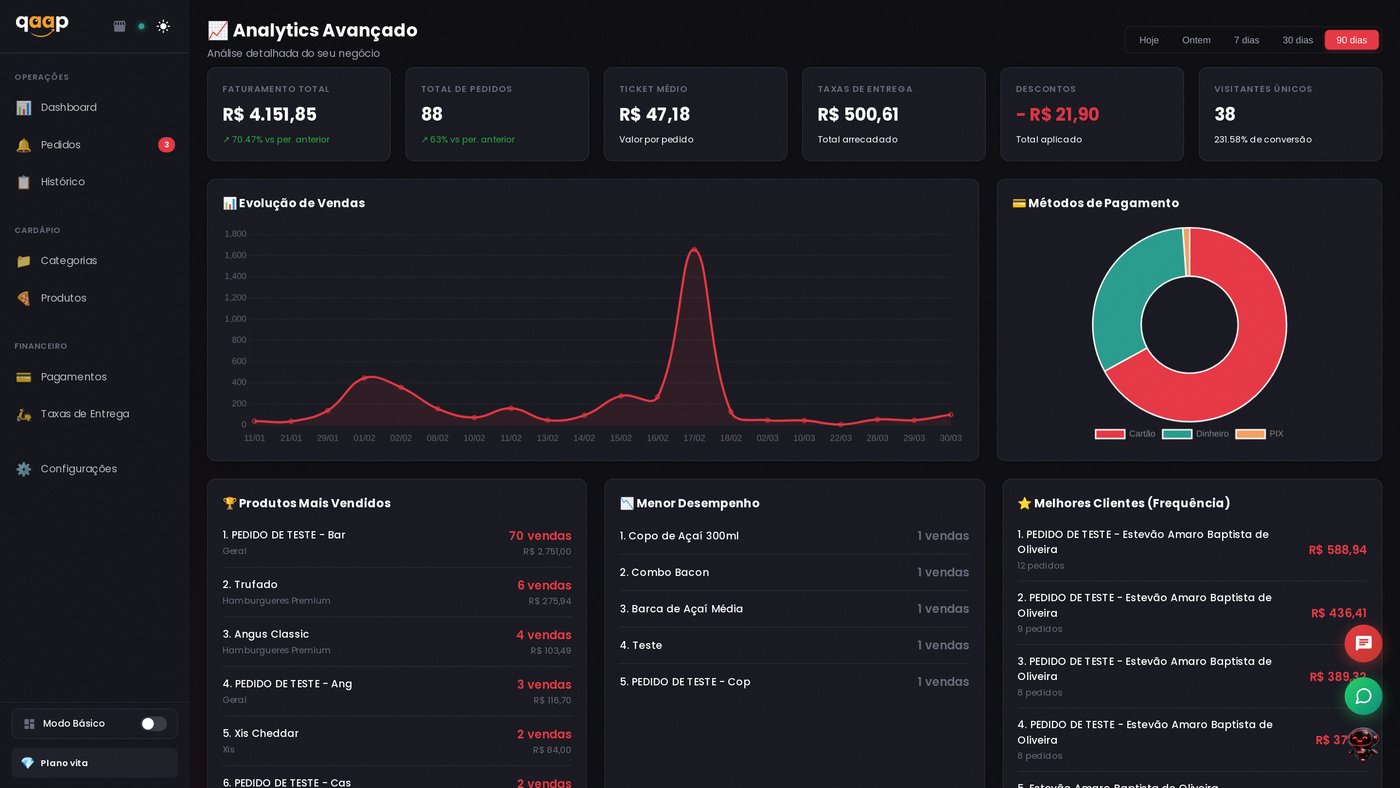
Task: Click the Categorias folder icon
Action: pyautogui.click(x=24, y=261)
